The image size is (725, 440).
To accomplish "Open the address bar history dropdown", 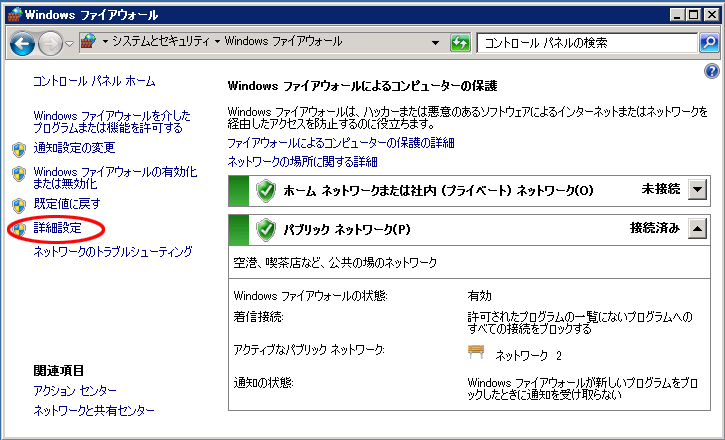I will point(435,43).
